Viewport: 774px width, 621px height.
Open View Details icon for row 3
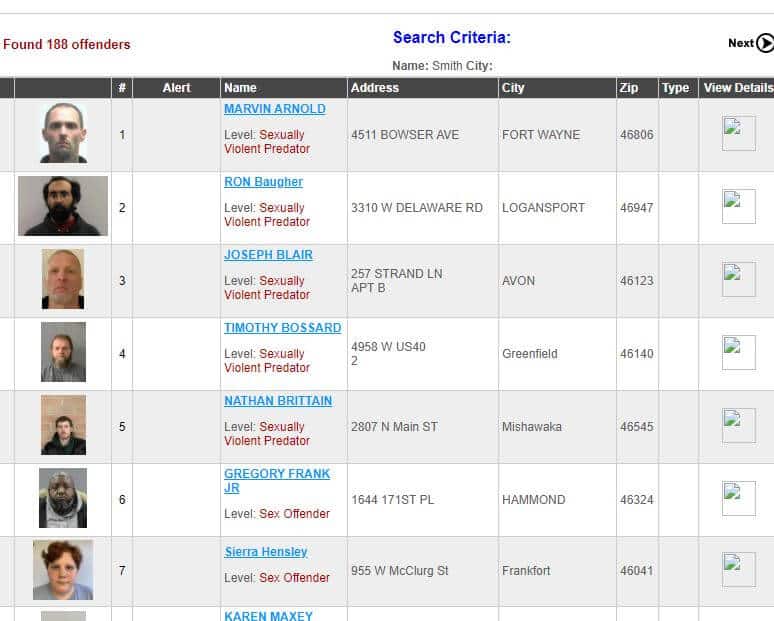click(x=739, y=280)
